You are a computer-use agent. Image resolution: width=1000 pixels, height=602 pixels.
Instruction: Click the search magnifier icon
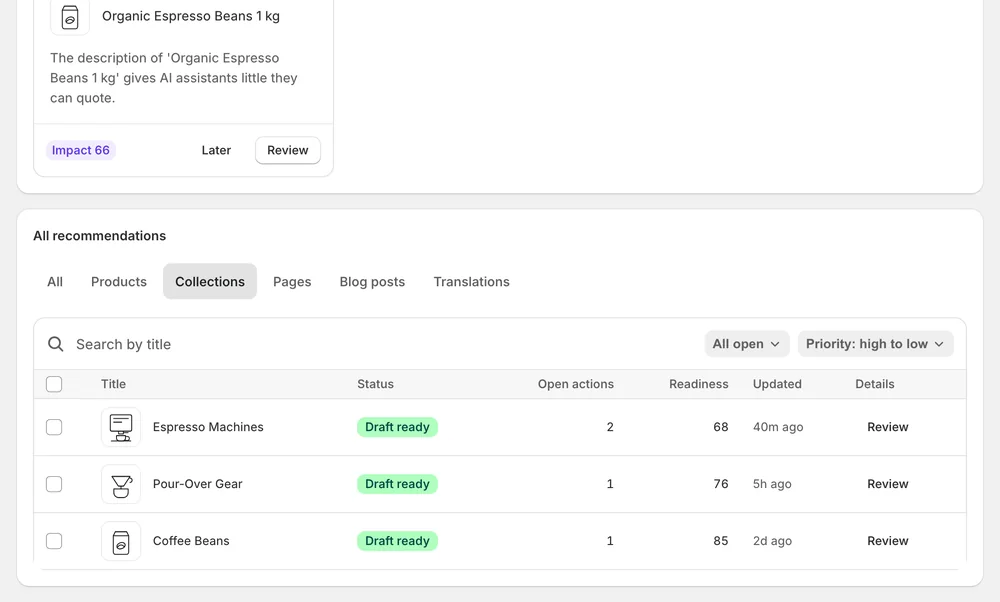click(56, 344)
